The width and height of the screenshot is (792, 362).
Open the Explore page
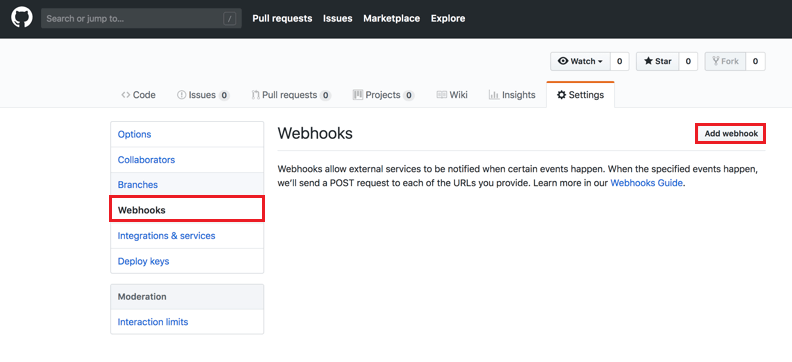tap(448, 19)
